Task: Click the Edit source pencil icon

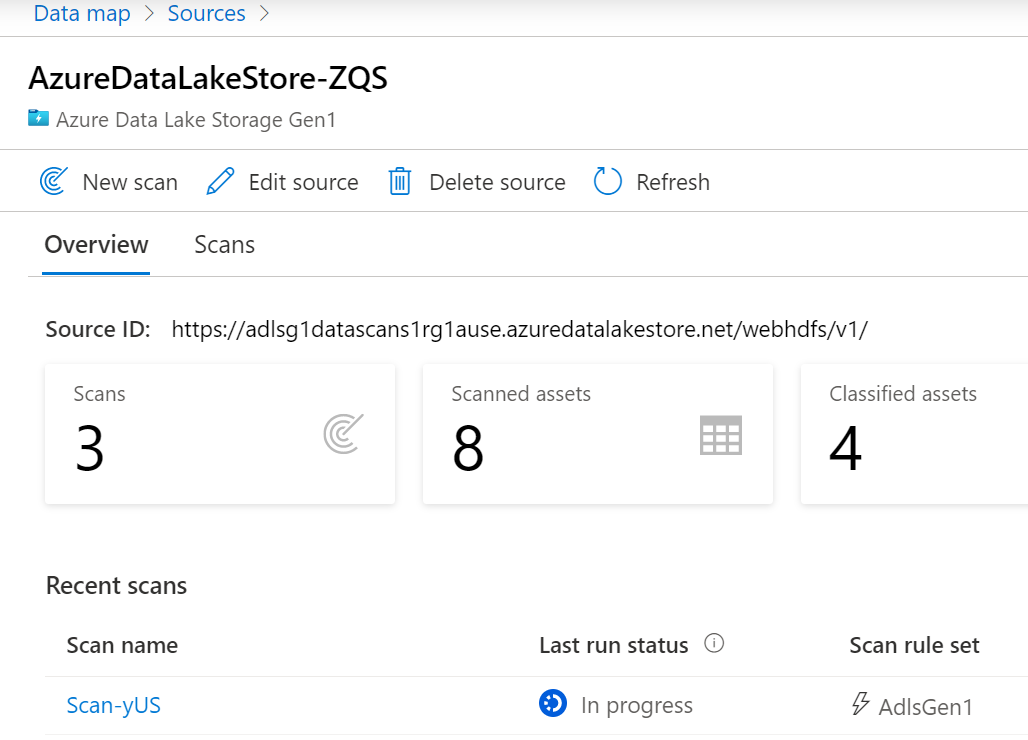Action: pos(220,182)
